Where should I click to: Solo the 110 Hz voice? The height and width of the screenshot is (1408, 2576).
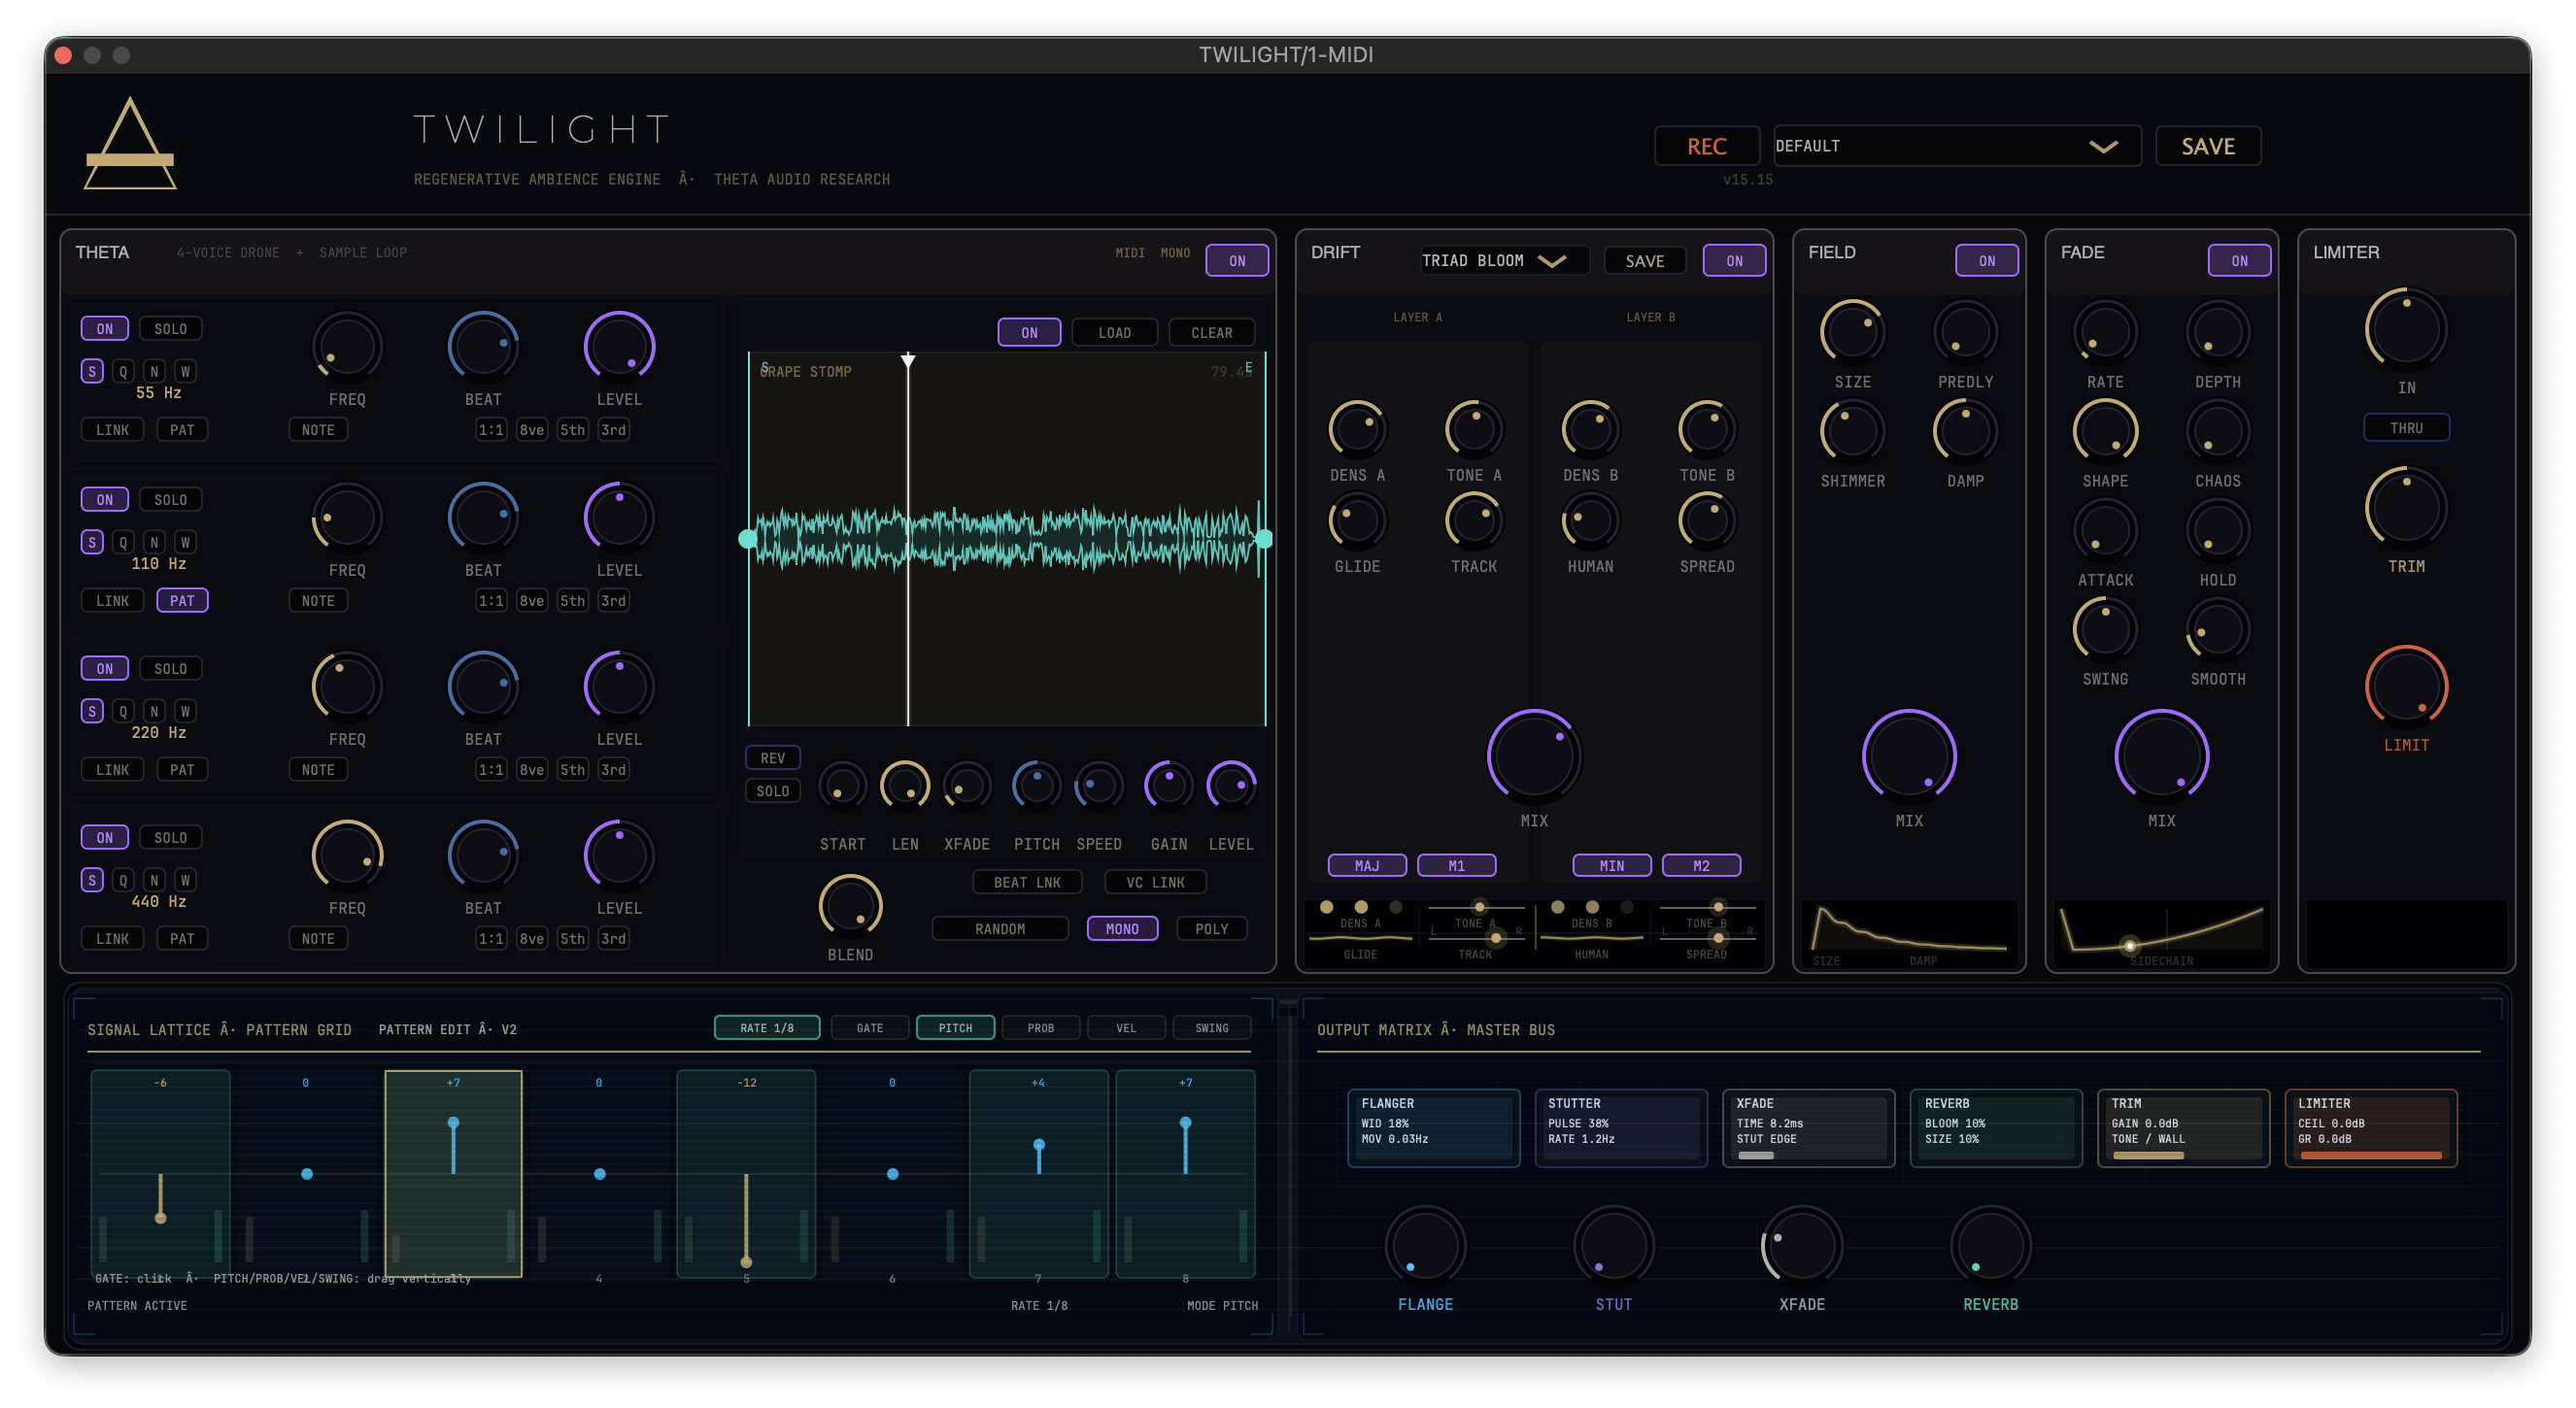tap(170, 499)
